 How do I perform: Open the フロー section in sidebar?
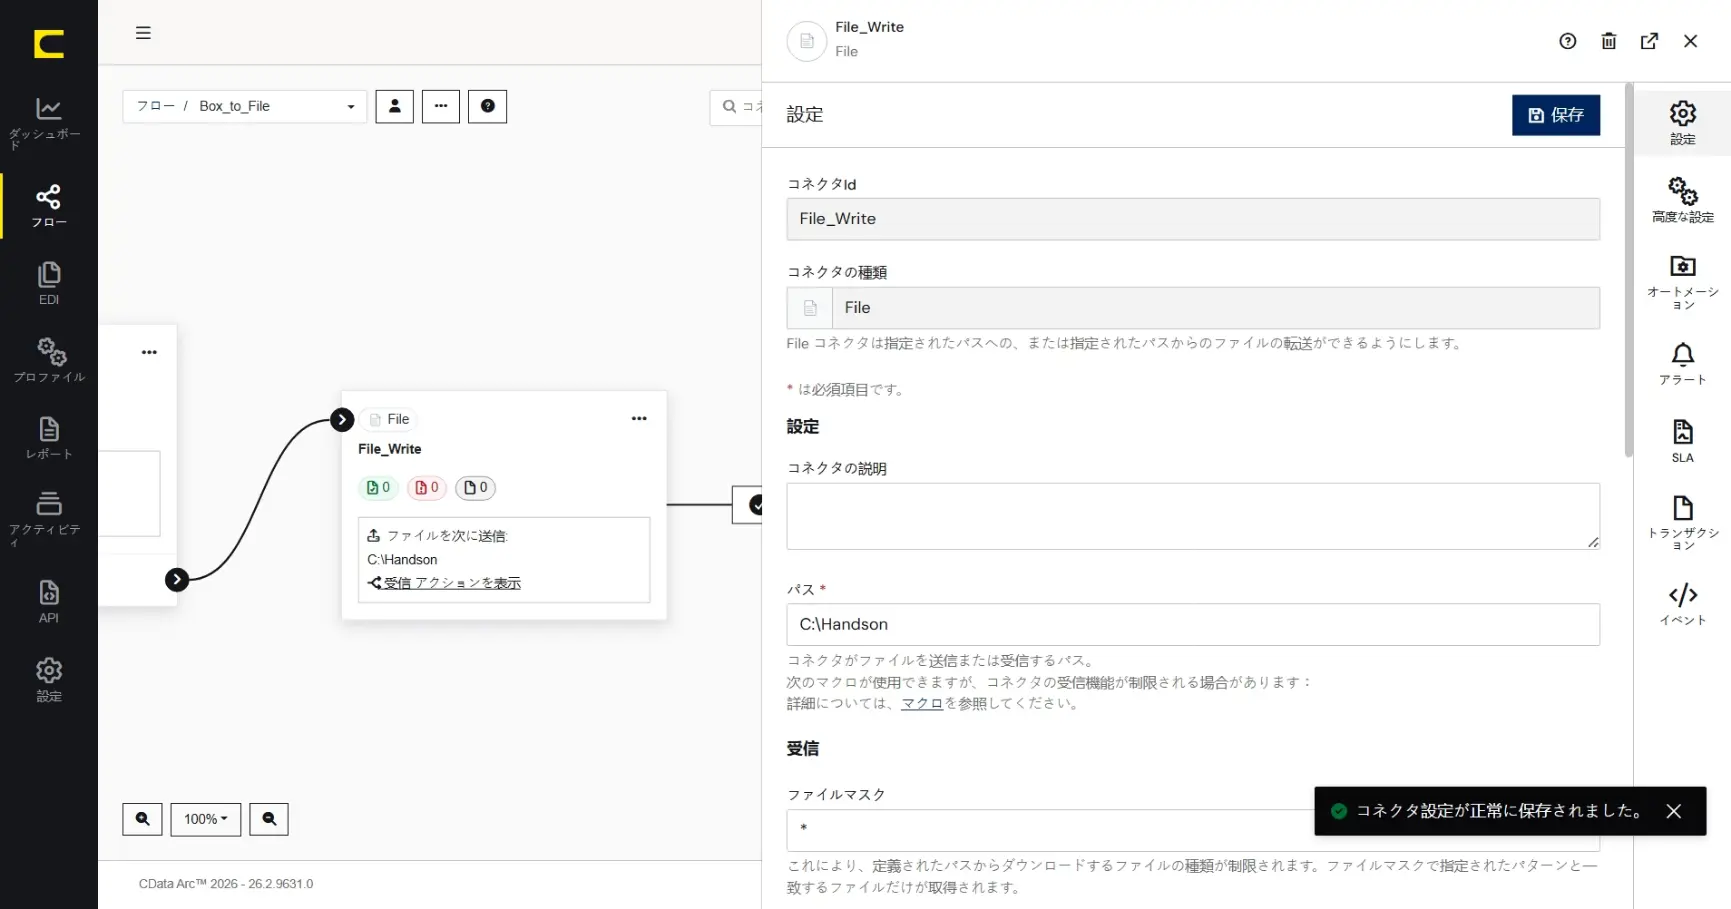pos(48,207)
